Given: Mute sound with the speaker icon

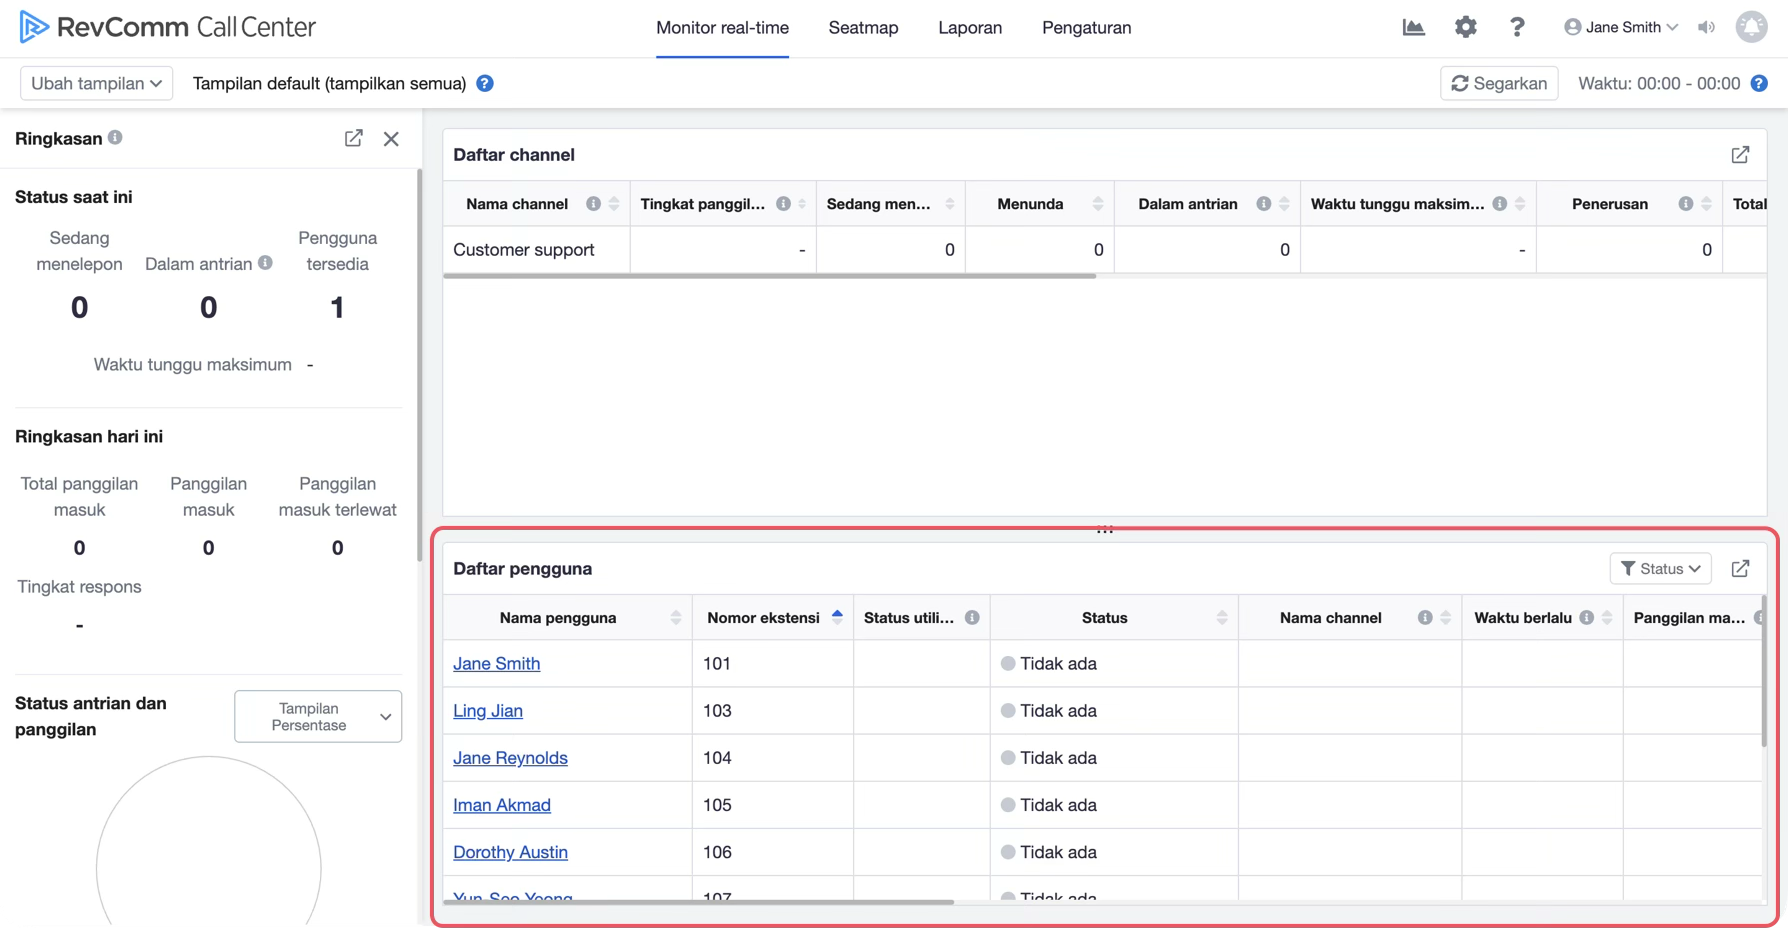Looking at the screenshot, I should coord(1706,27).
